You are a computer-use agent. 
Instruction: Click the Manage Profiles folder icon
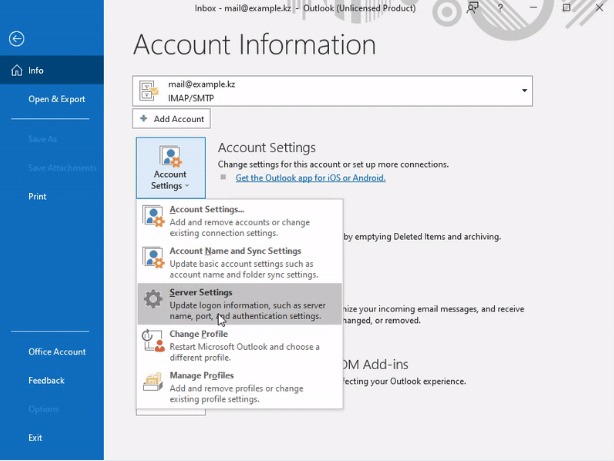pos(153,382)
